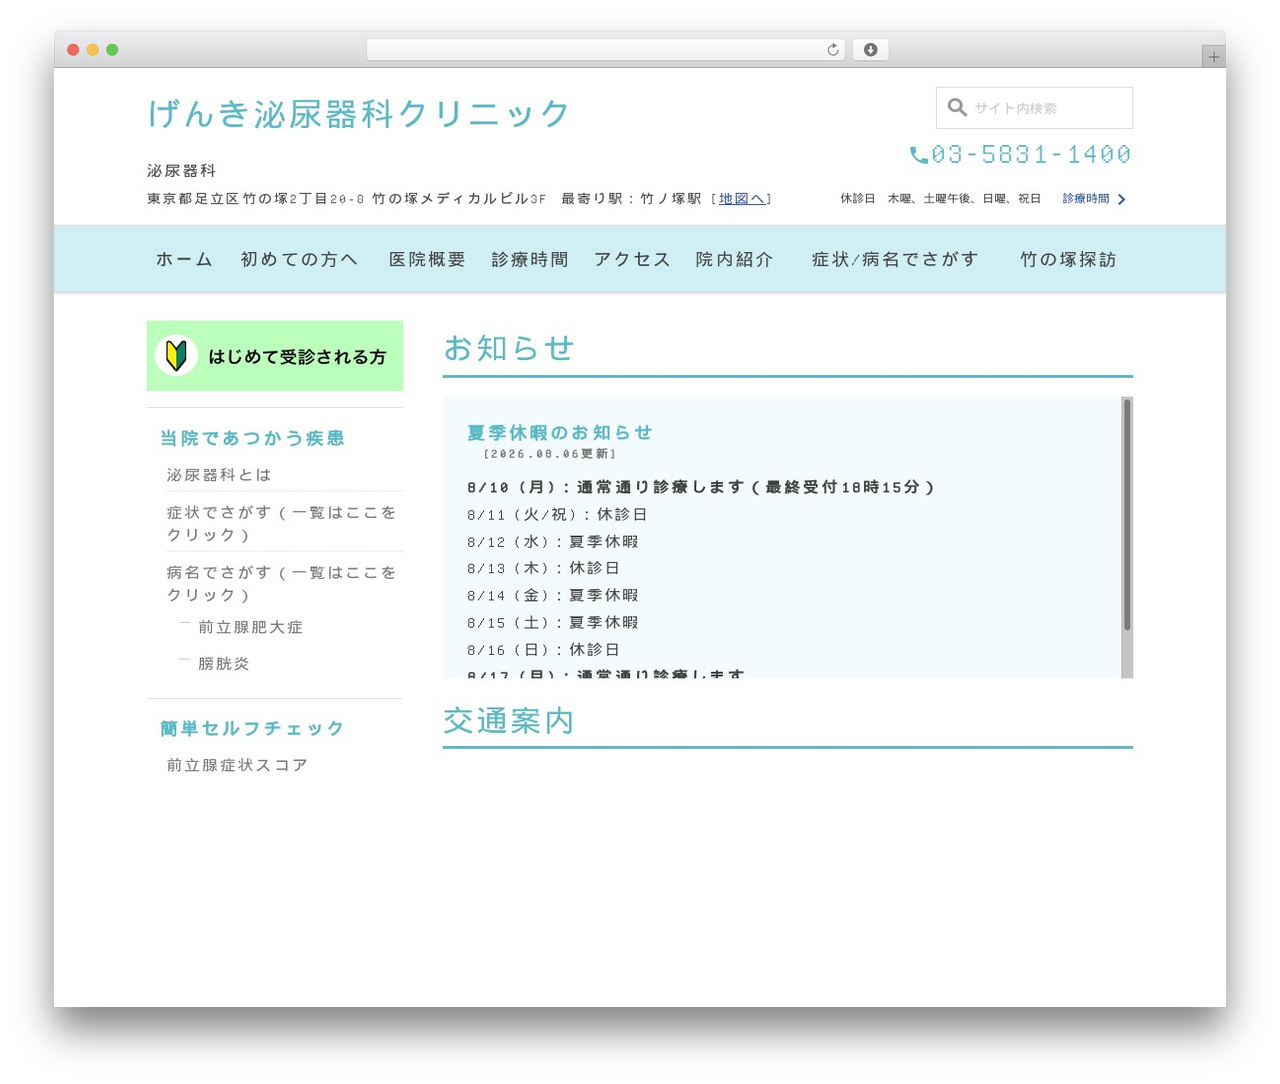Call the number 03-5831-1400
Viewport: 1280px width, 1084px height.
(1031, 155)
